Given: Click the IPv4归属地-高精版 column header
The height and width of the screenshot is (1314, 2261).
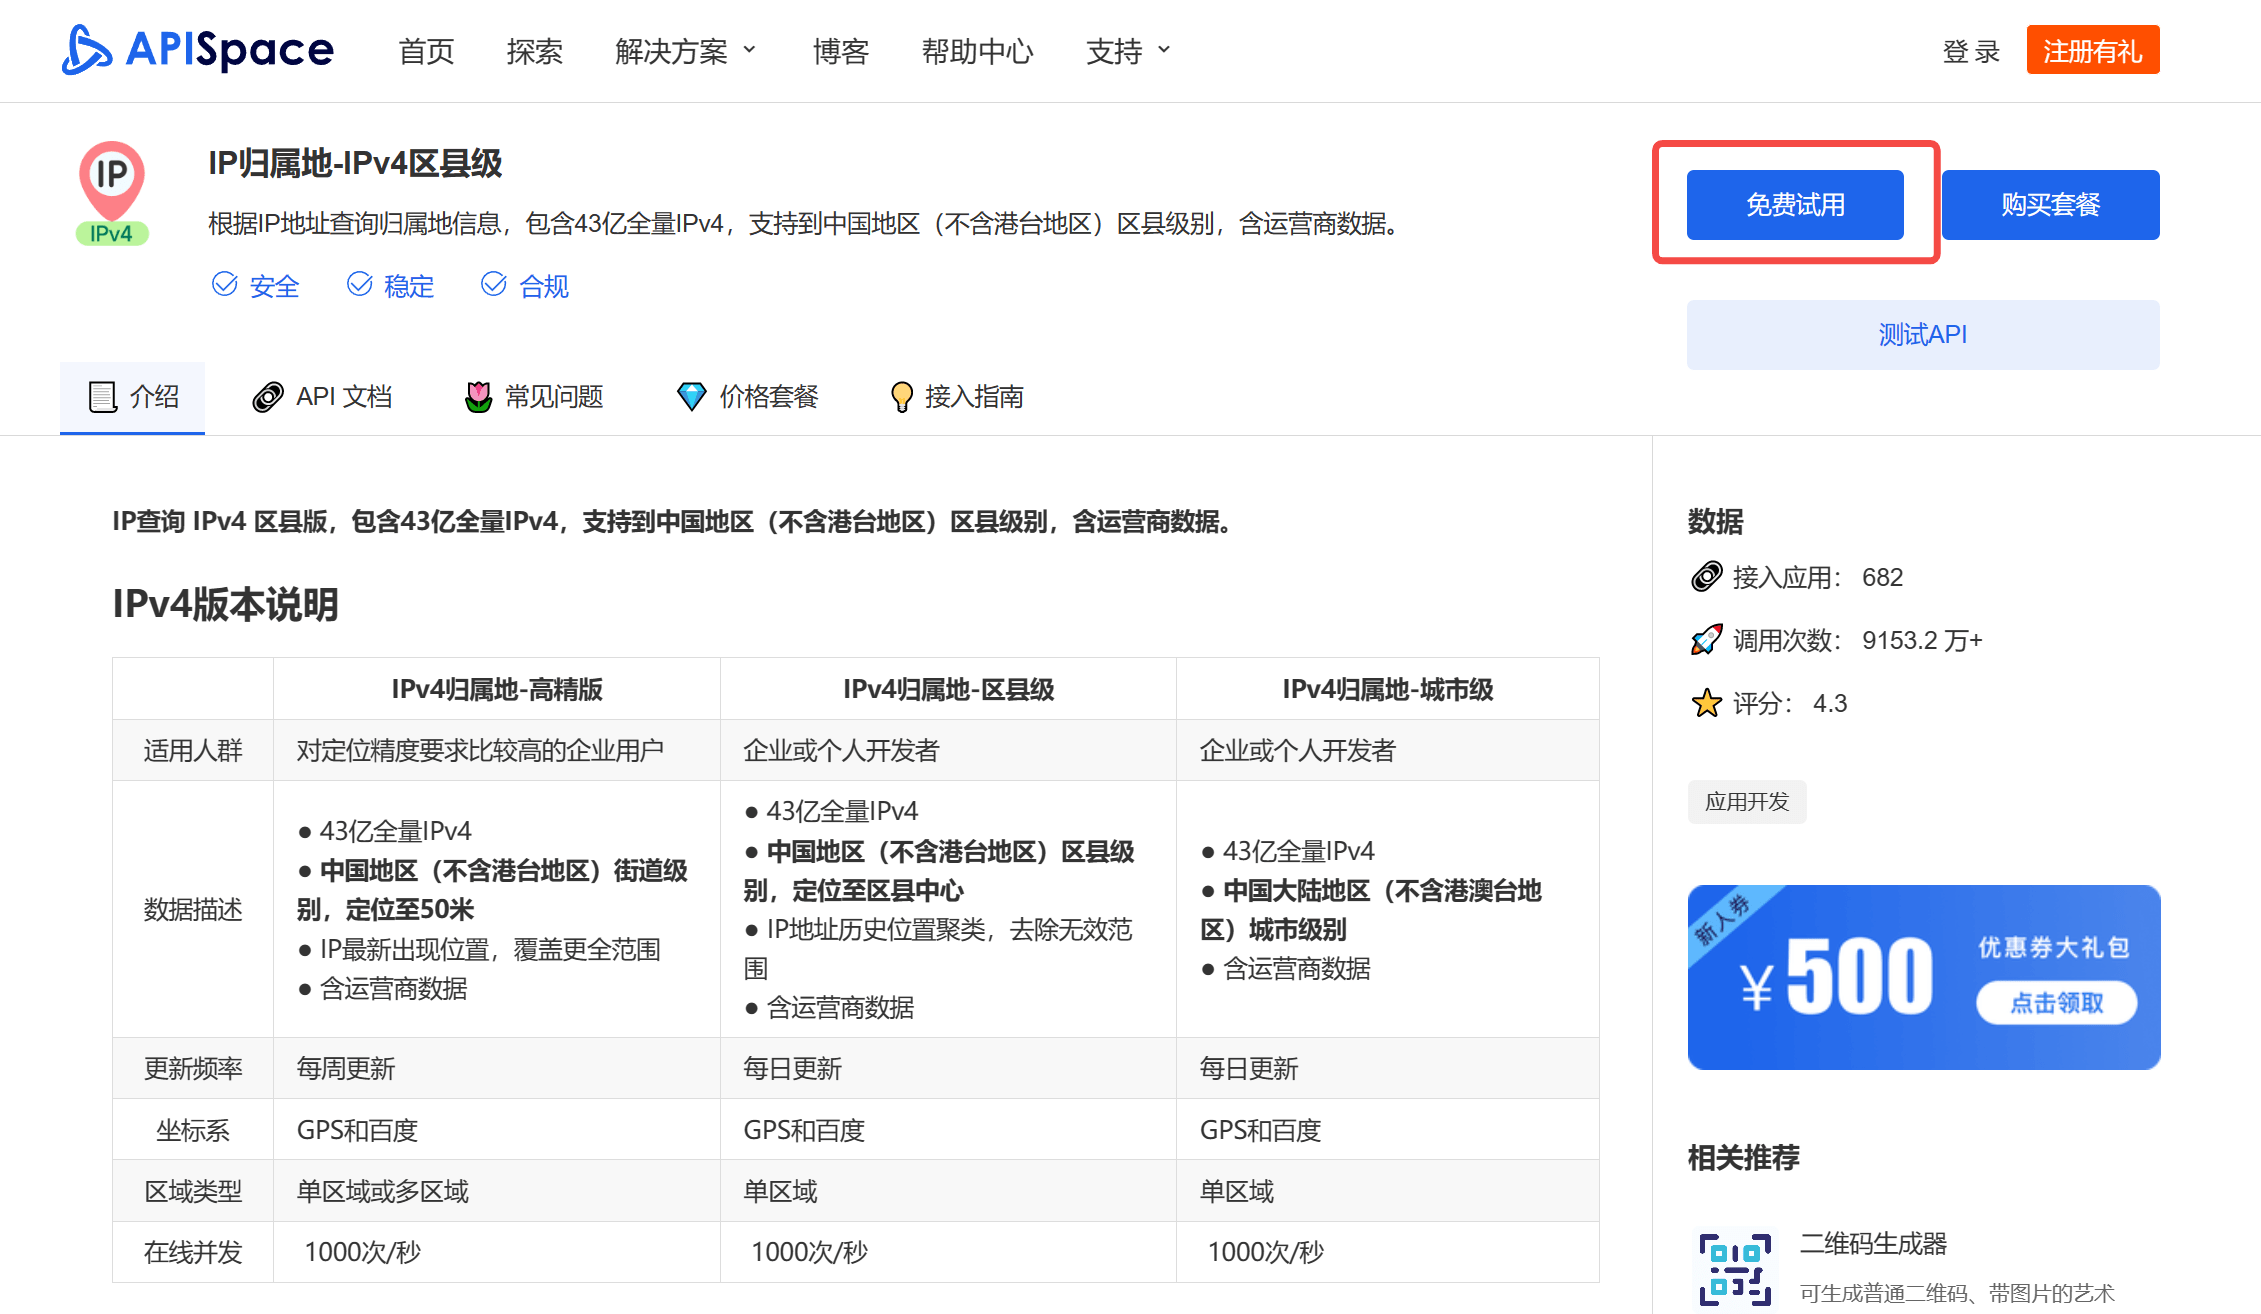Looking at the screenshot, I should (x=497, y=689).
